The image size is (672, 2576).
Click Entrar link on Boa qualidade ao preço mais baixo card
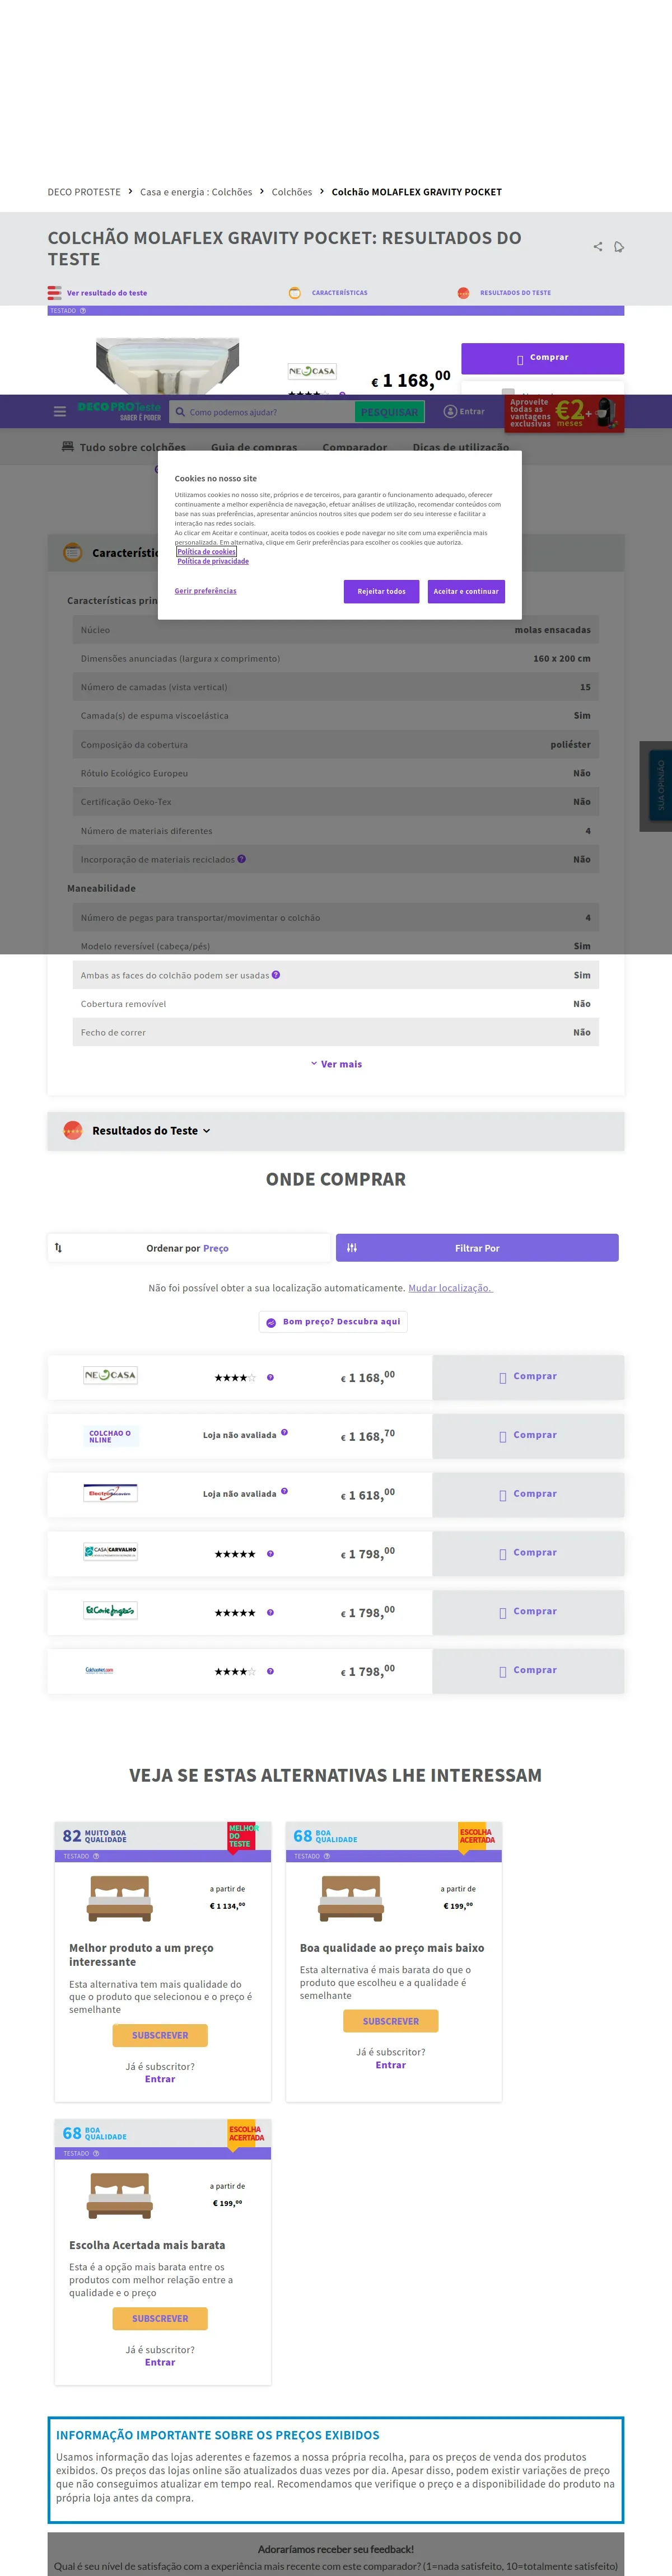pyautogui.click(x=391, y=2065)
